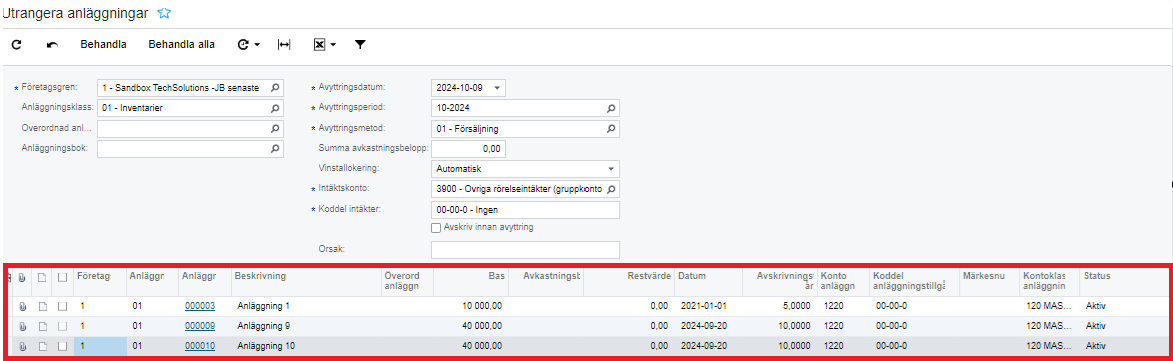Image resolution: width=1173 pixels, height=361 pixels.
Task: Open lookup magnifier for Anläggningsbok field
Action: [x=275, y=149]
